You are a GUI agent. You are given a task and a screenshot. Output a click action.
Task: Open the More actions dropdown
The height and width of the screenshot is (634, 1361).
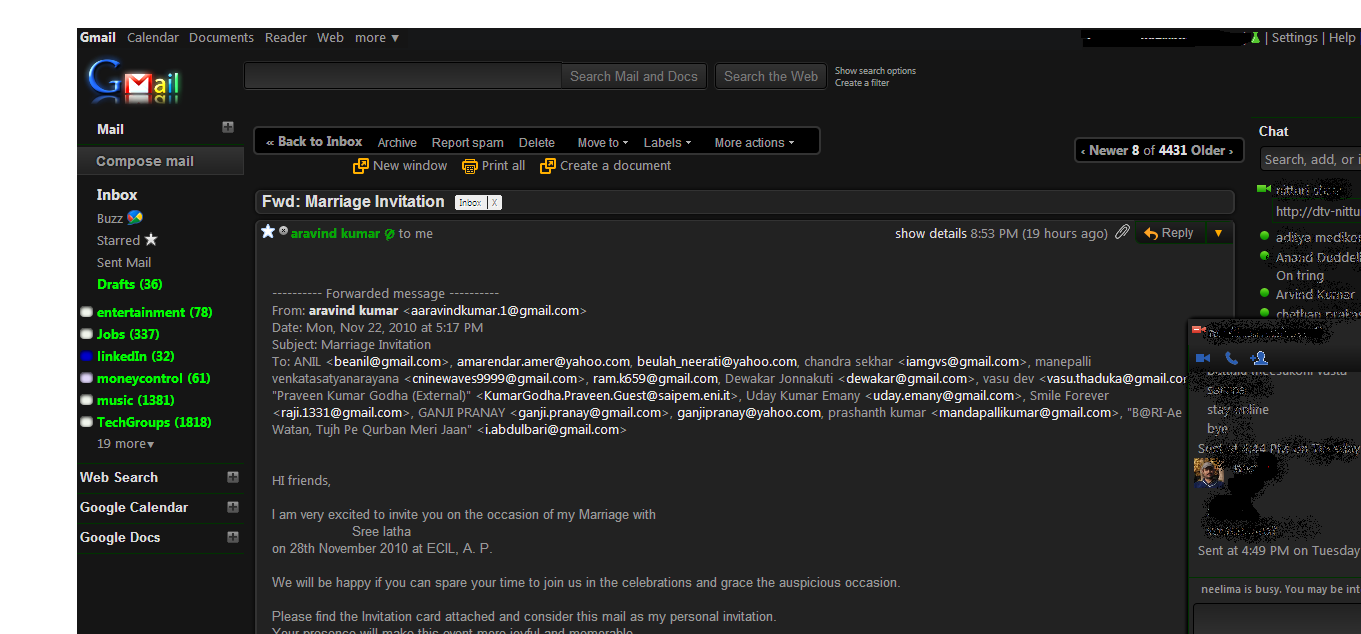pyautogui.click(x=754, y=143)
